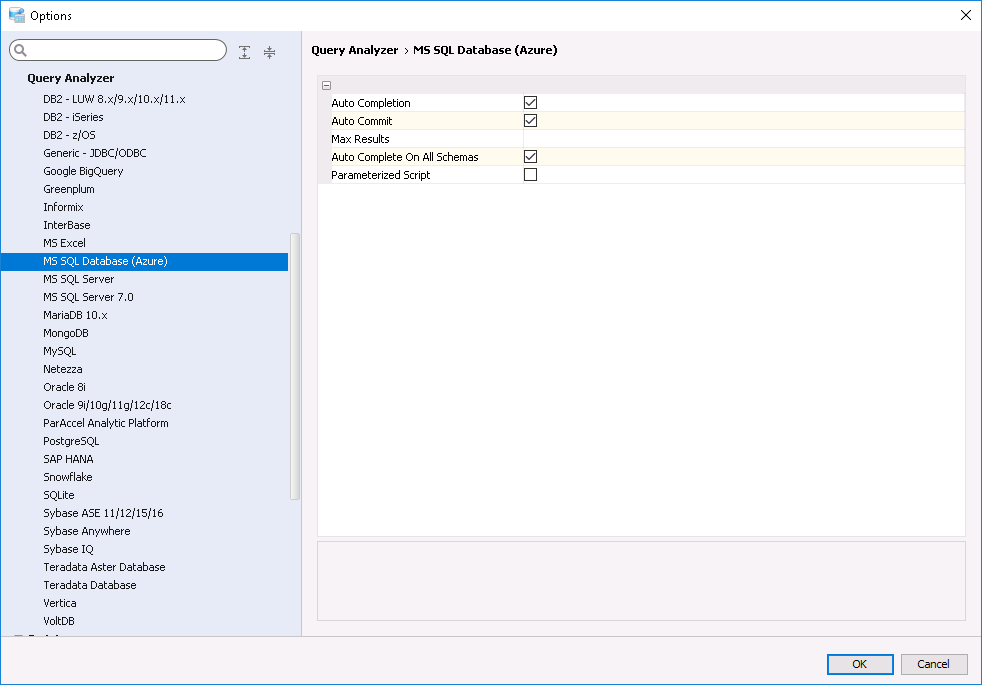The width and height of the screenshot is (982, 685).
Task: Enable the Parameterized Script checkbox
Action: tap(531, 175)
